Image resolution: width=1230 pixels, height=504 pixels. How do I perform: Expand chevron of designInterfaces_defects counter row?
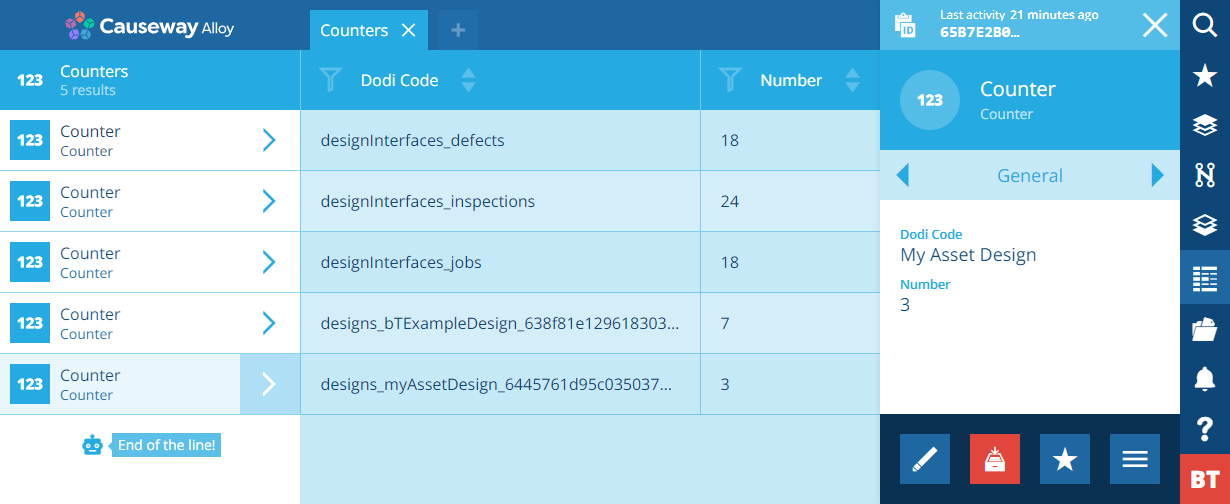click(268, 140)
